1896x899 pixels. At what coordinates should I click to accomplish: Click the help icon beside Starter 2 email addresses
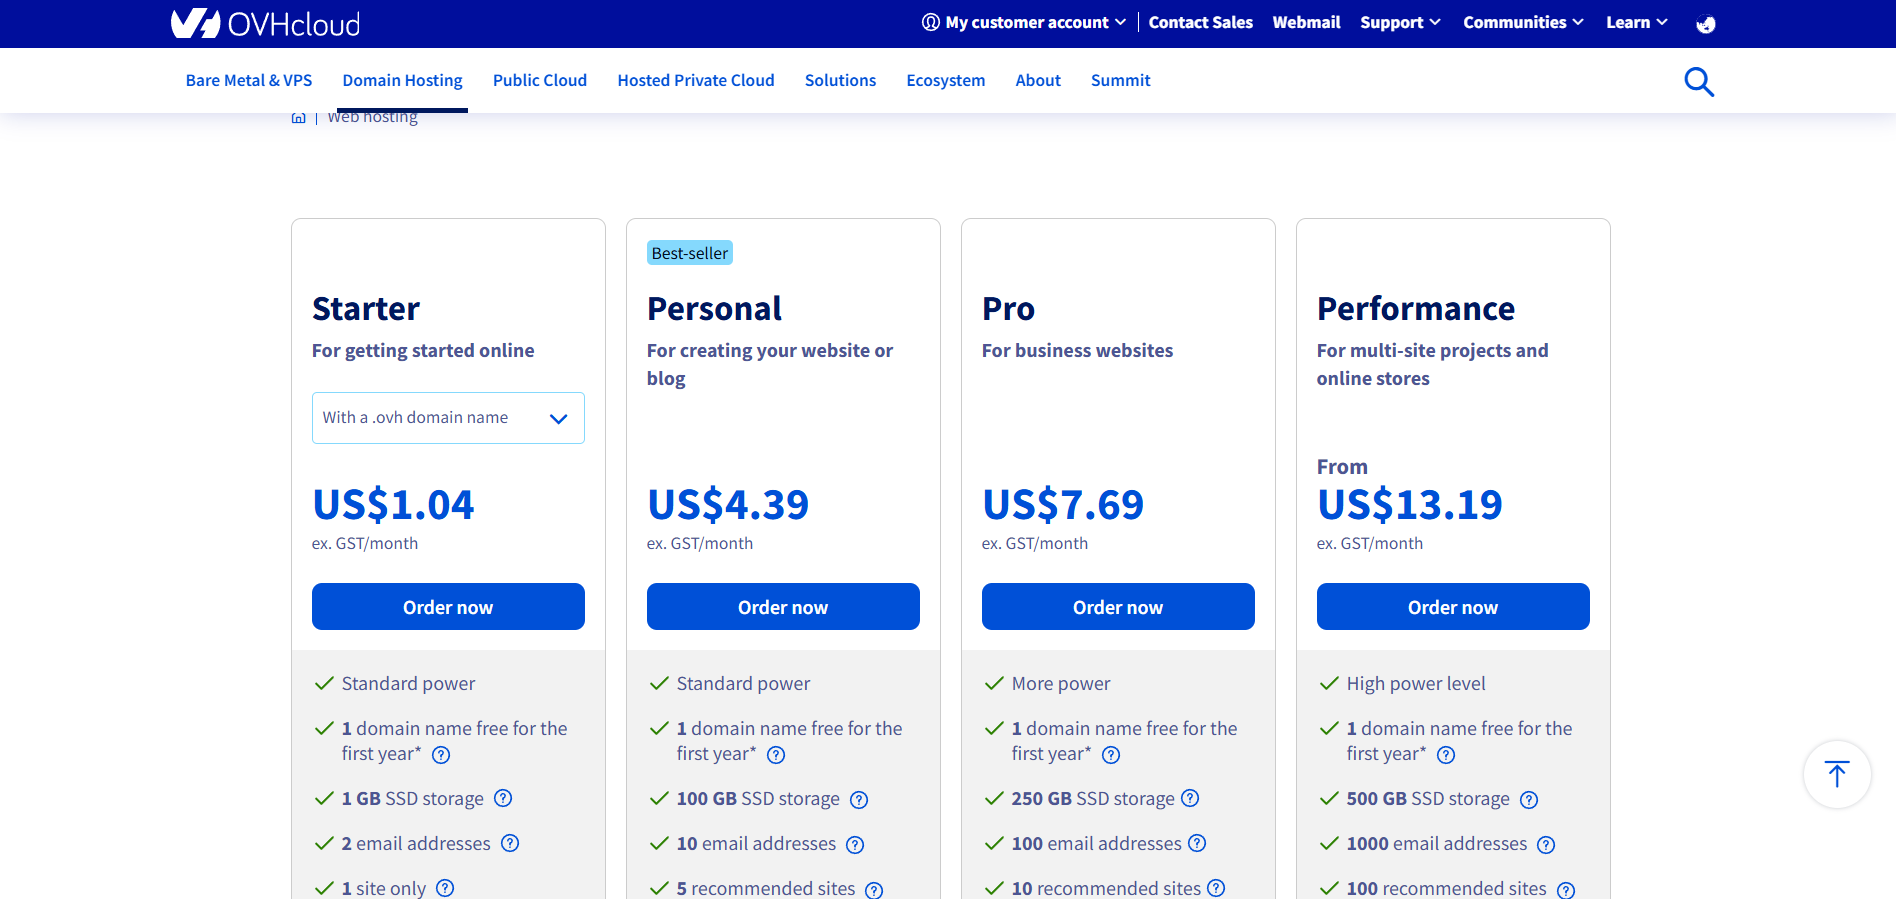[x=510, y=843]
